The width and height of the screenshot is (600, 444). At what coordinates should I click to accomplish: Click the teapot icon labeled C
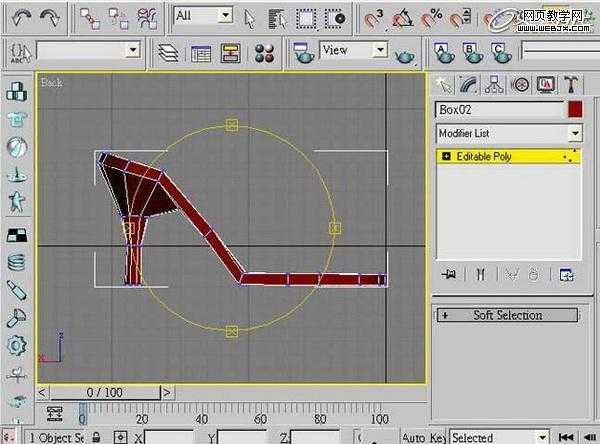501,53
